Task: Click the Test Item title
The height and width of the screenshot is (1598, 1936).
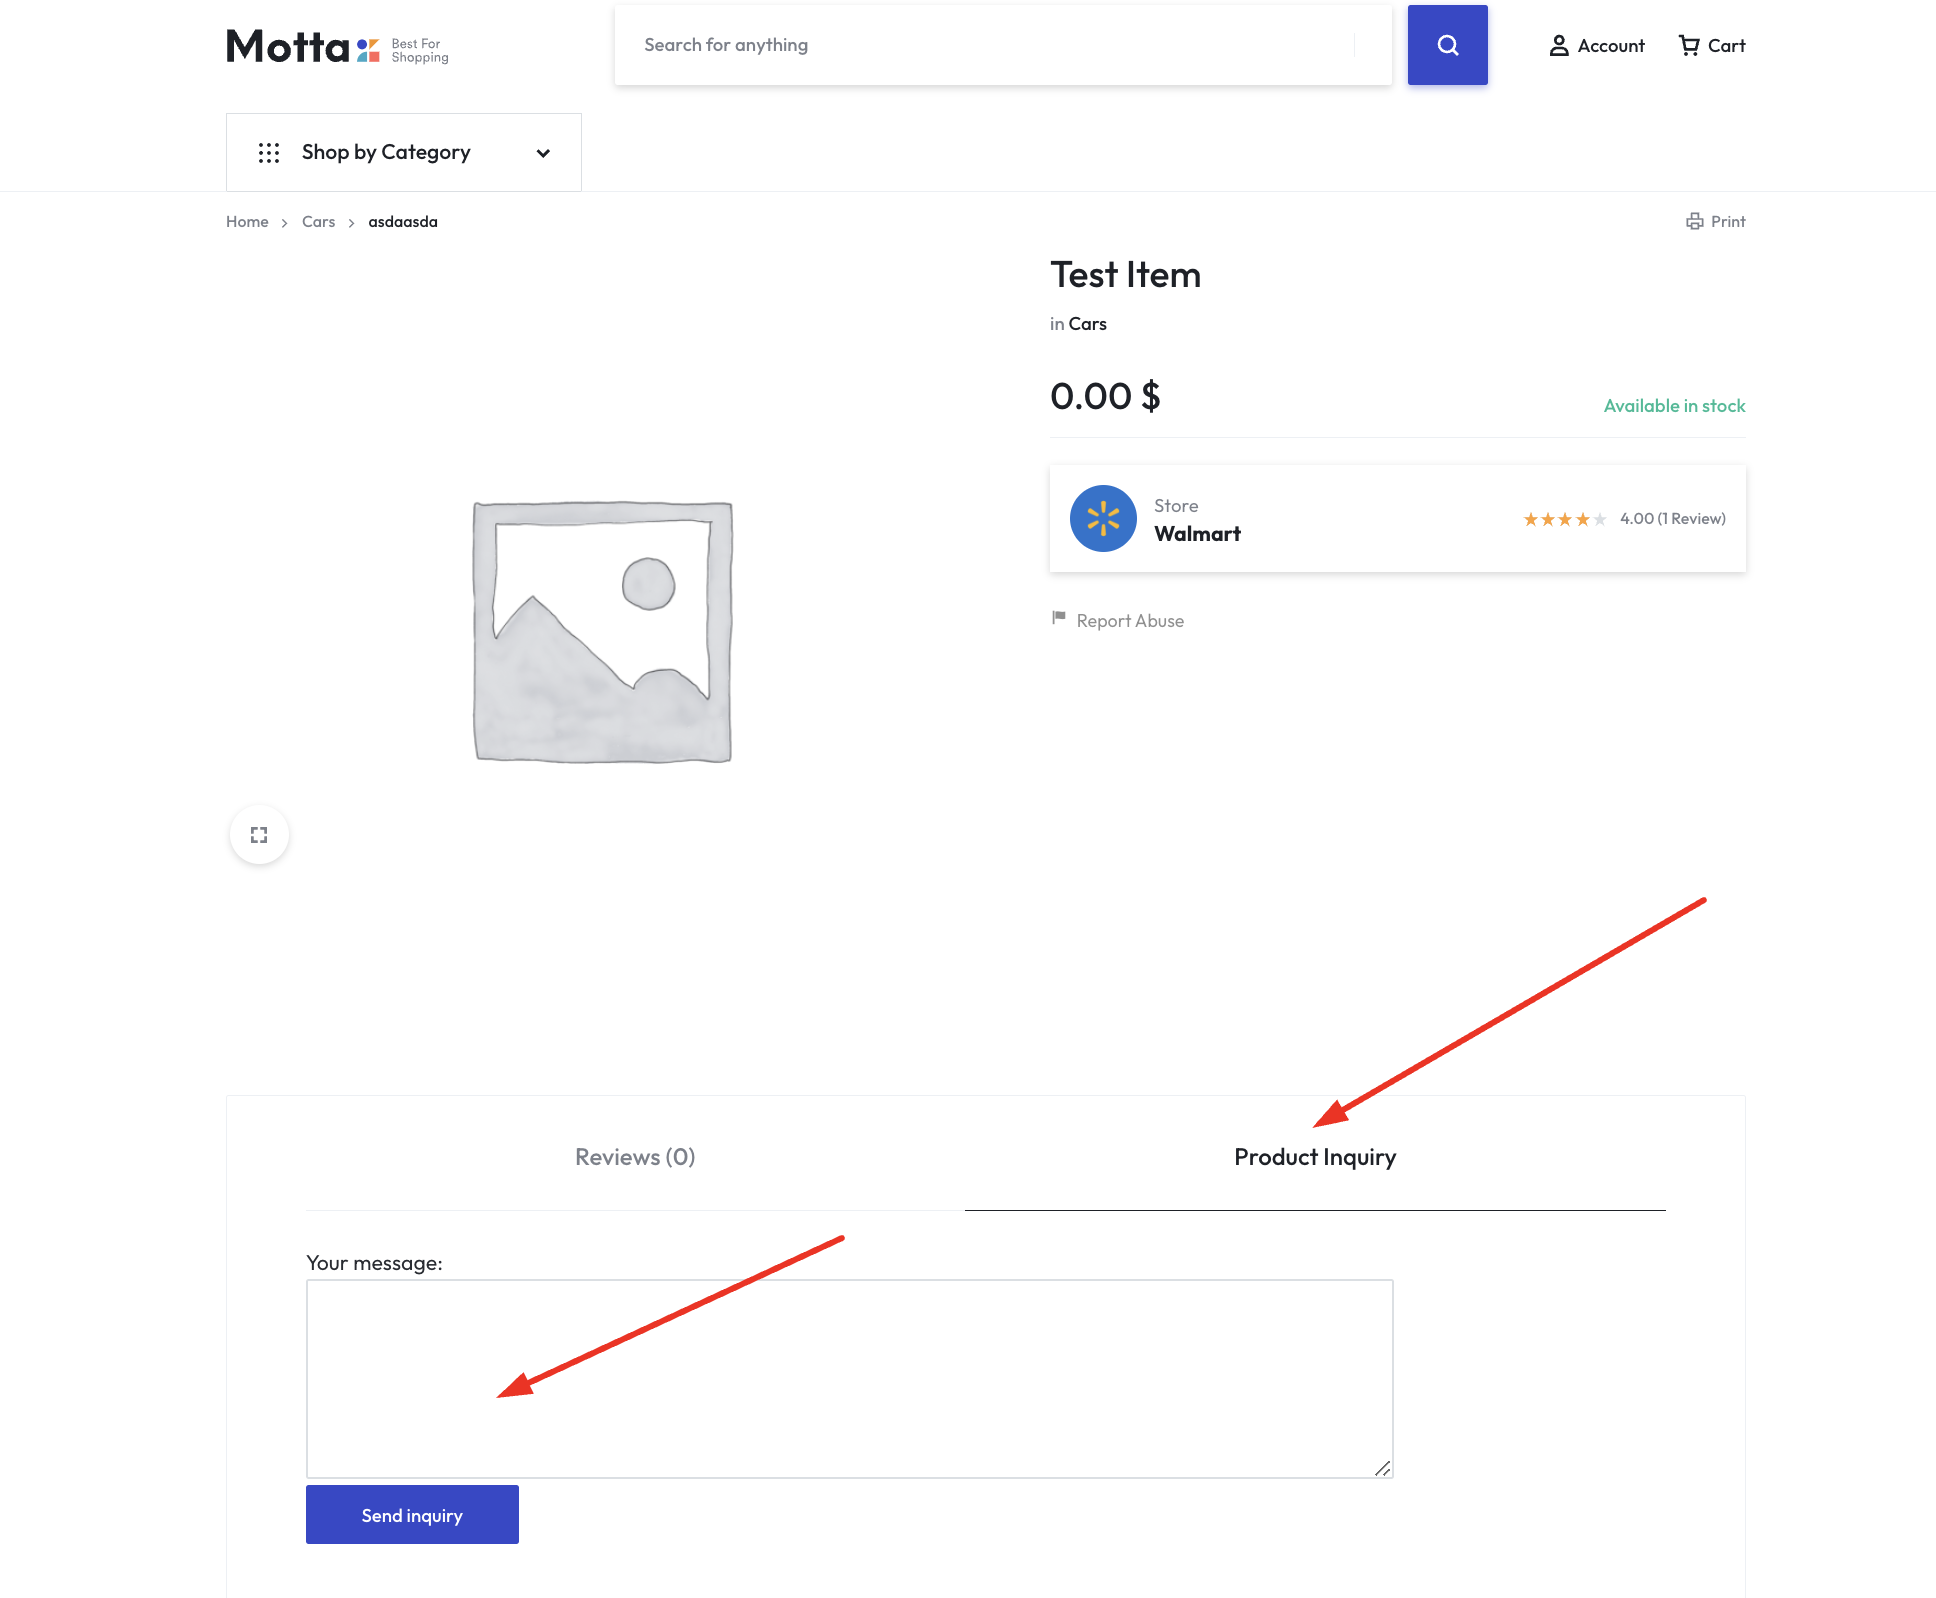Action: pos(1125,275)
